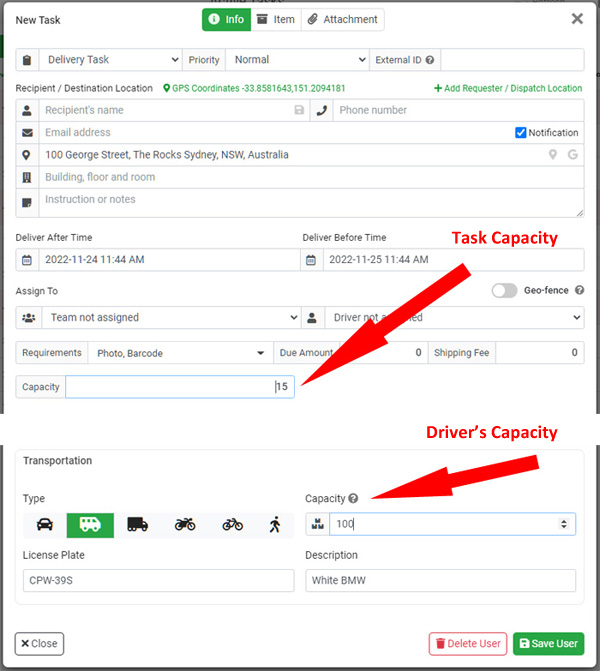Click the driver Capacity help icon
The height and width of the screenshot is (671, 600).
coord(353,498)
